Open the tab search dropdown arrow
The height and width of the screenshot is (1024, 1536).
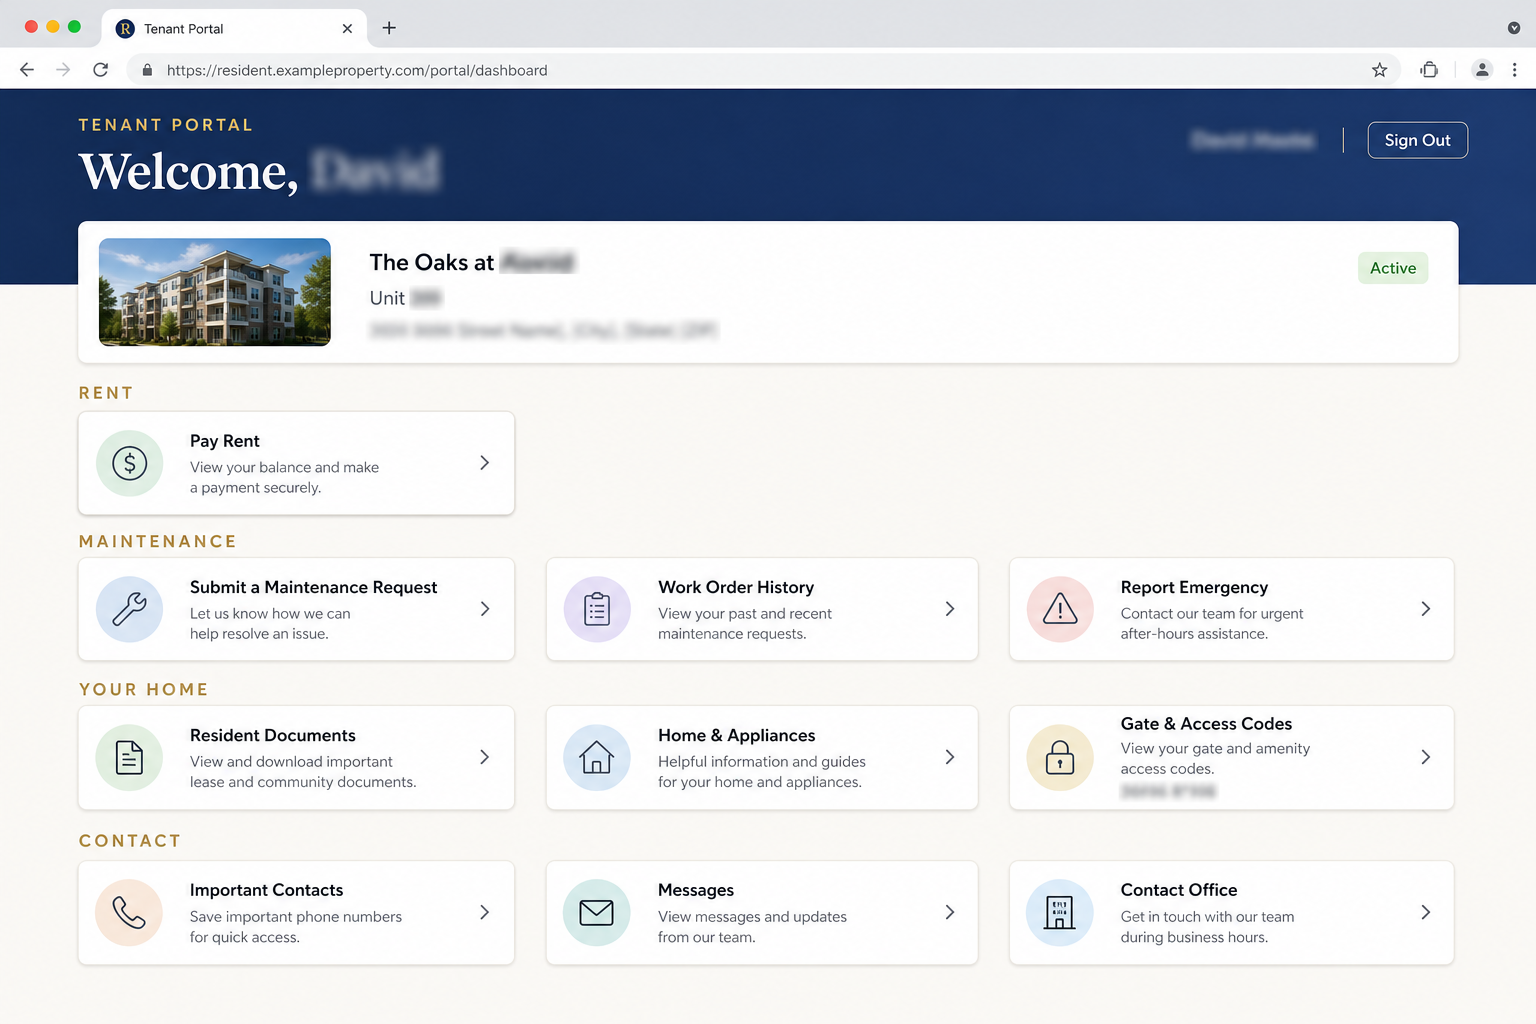(x=1514, y=28)
